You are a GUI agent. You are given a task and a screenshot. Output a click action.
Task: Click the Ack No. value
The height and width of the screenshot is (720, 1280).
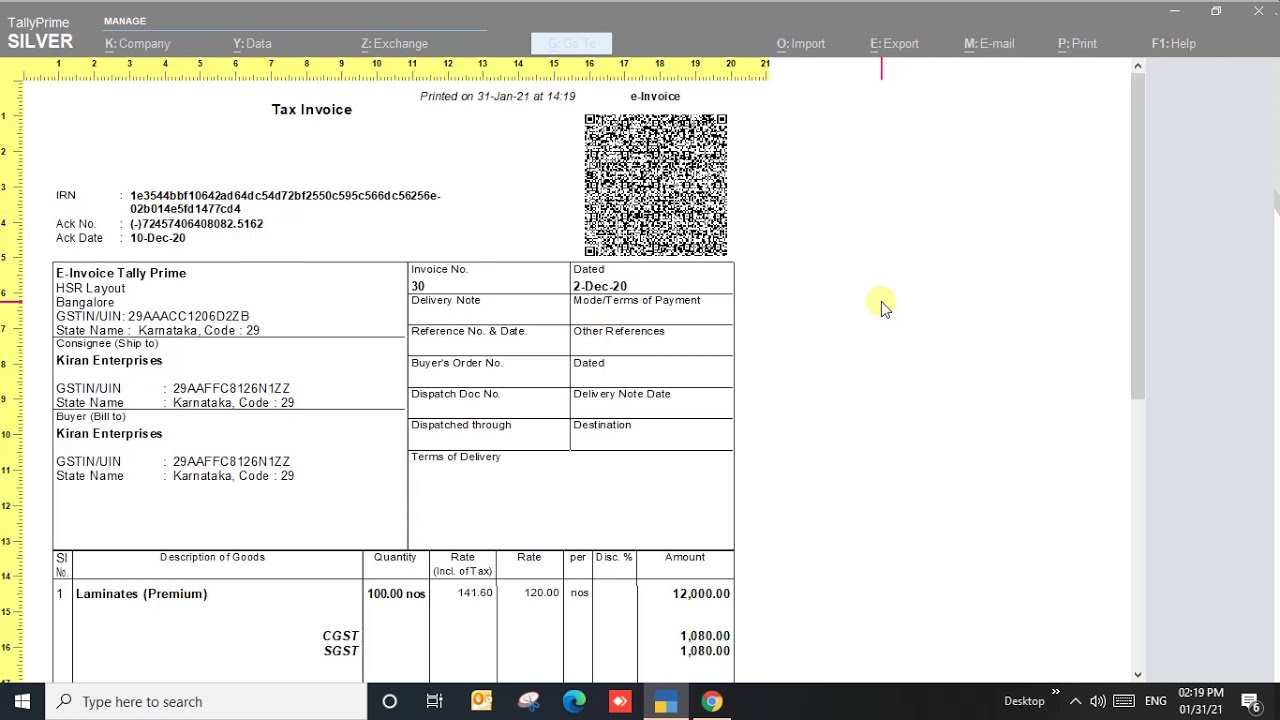tap(196, 224)
